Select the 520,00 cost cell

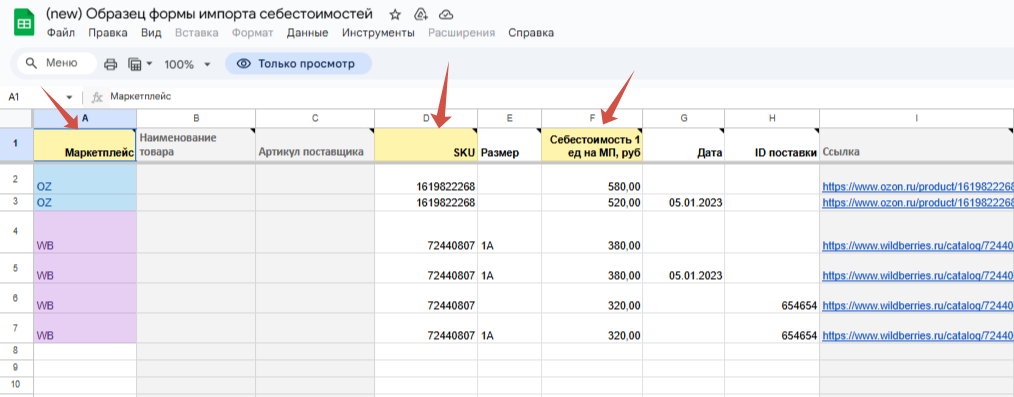click(592, 202)
